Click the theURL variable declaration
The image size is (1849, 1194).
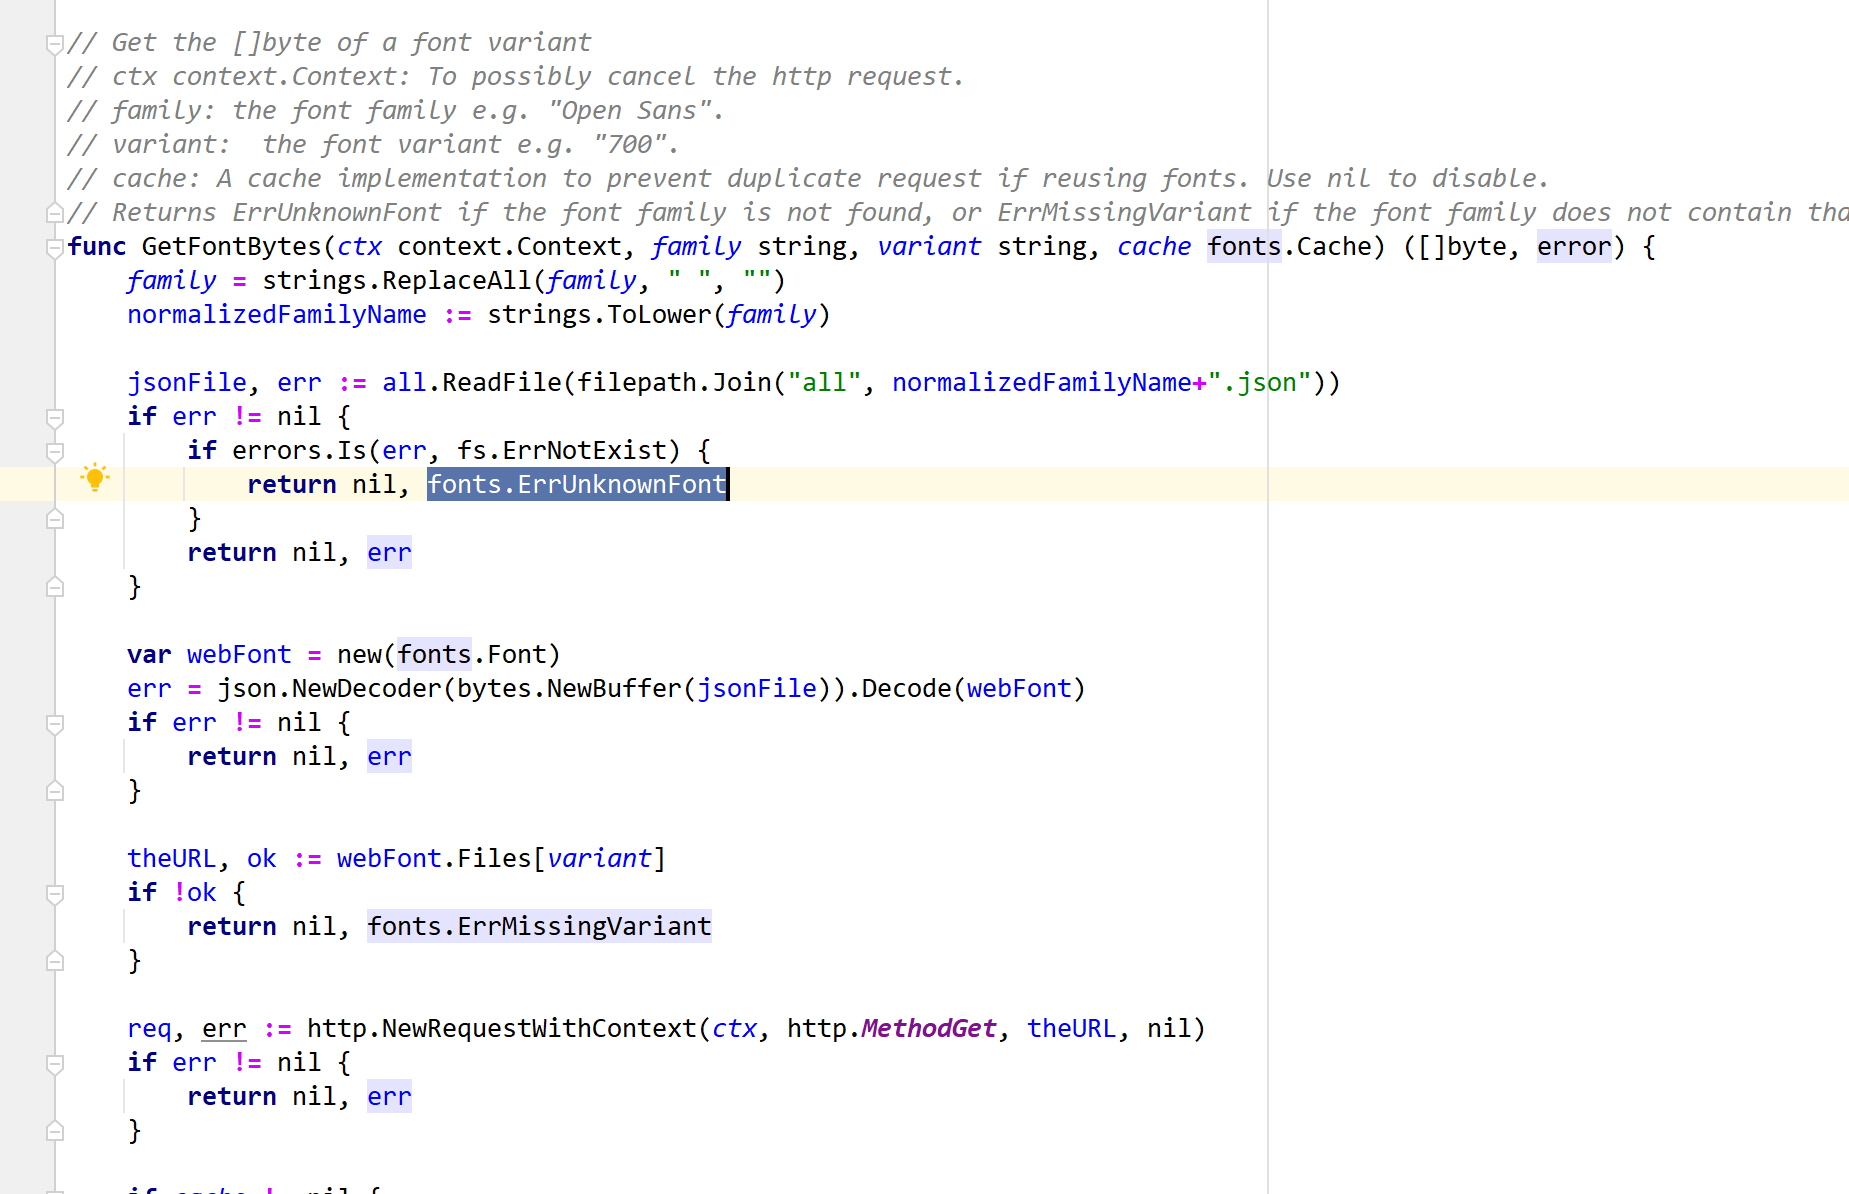coord(172,859)
